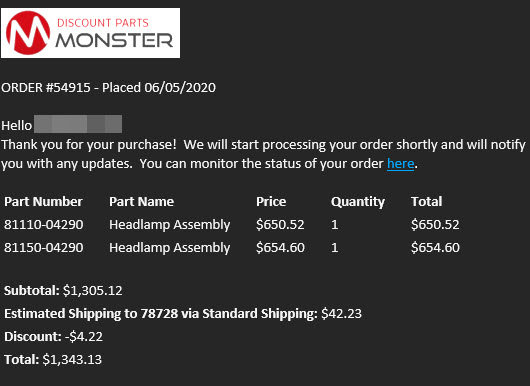The image size is (530, 386).
Task: Click part number 81150-04290
Action: pyautogui.click(x=44, y=247)
